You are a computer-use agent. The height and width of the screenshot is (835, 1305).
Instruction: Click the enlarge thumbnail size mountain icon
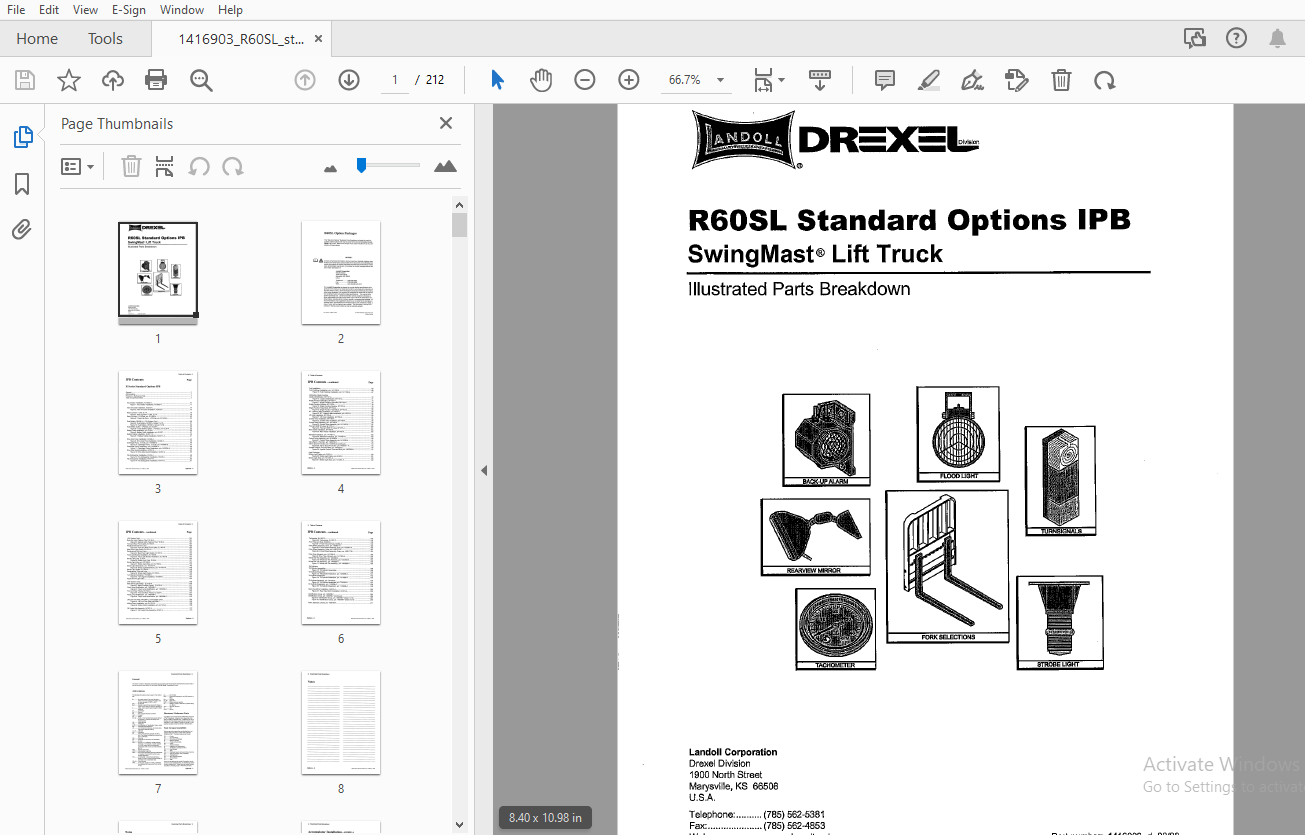pyautogui.click(x=446, y=166)
